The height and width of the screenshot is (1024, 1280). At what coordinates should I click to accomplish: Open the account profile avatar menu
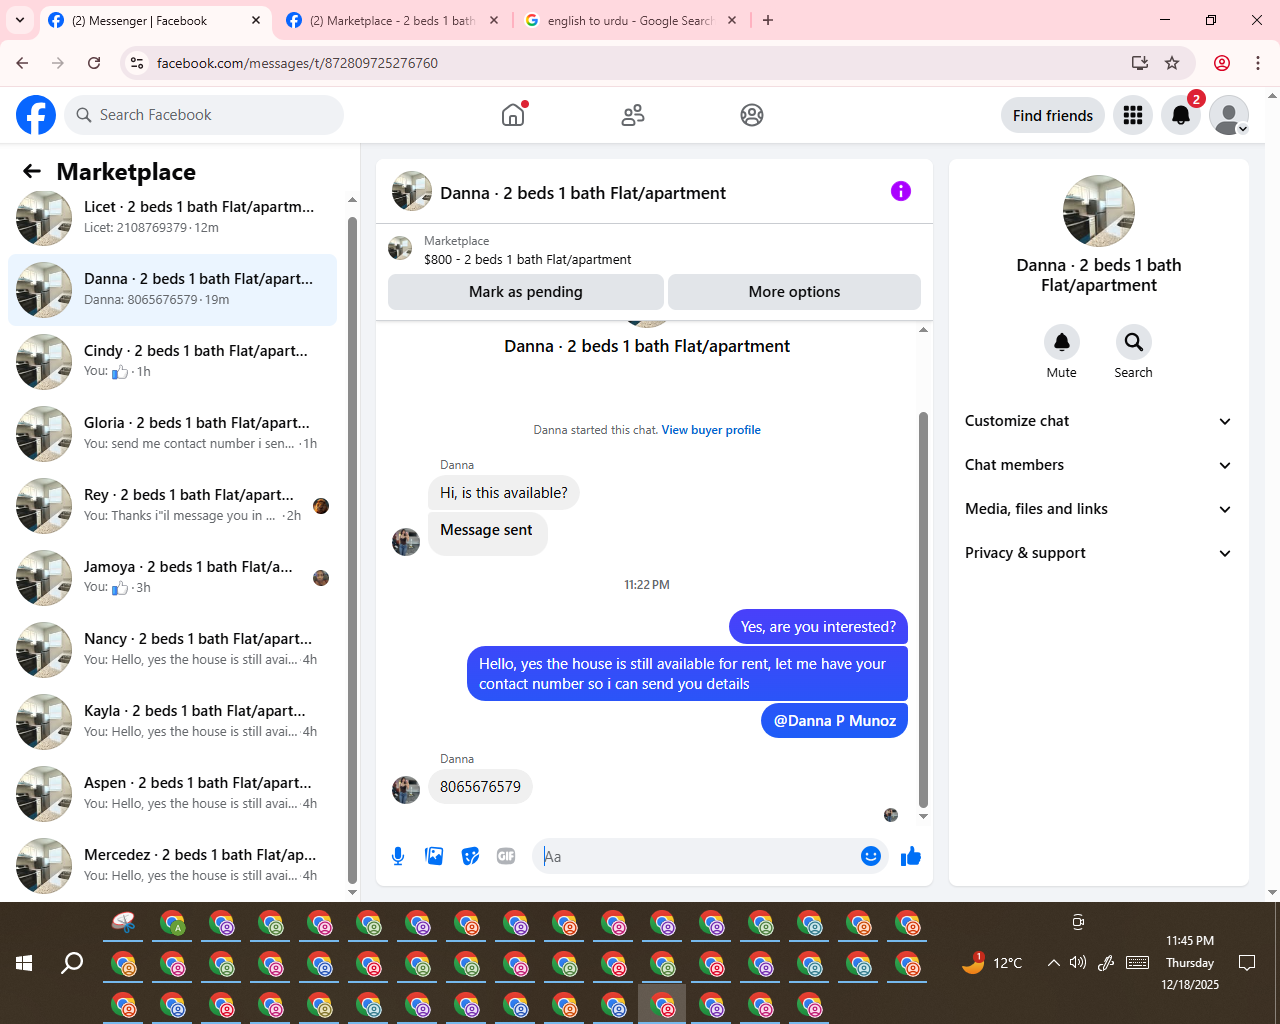tap(1229, 115)
